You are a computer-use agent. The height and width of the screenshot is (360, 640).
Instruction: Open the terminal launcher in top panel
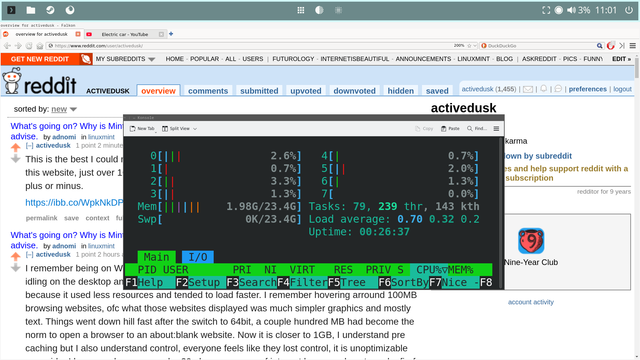pyautogui.click(x=11, y=10)
